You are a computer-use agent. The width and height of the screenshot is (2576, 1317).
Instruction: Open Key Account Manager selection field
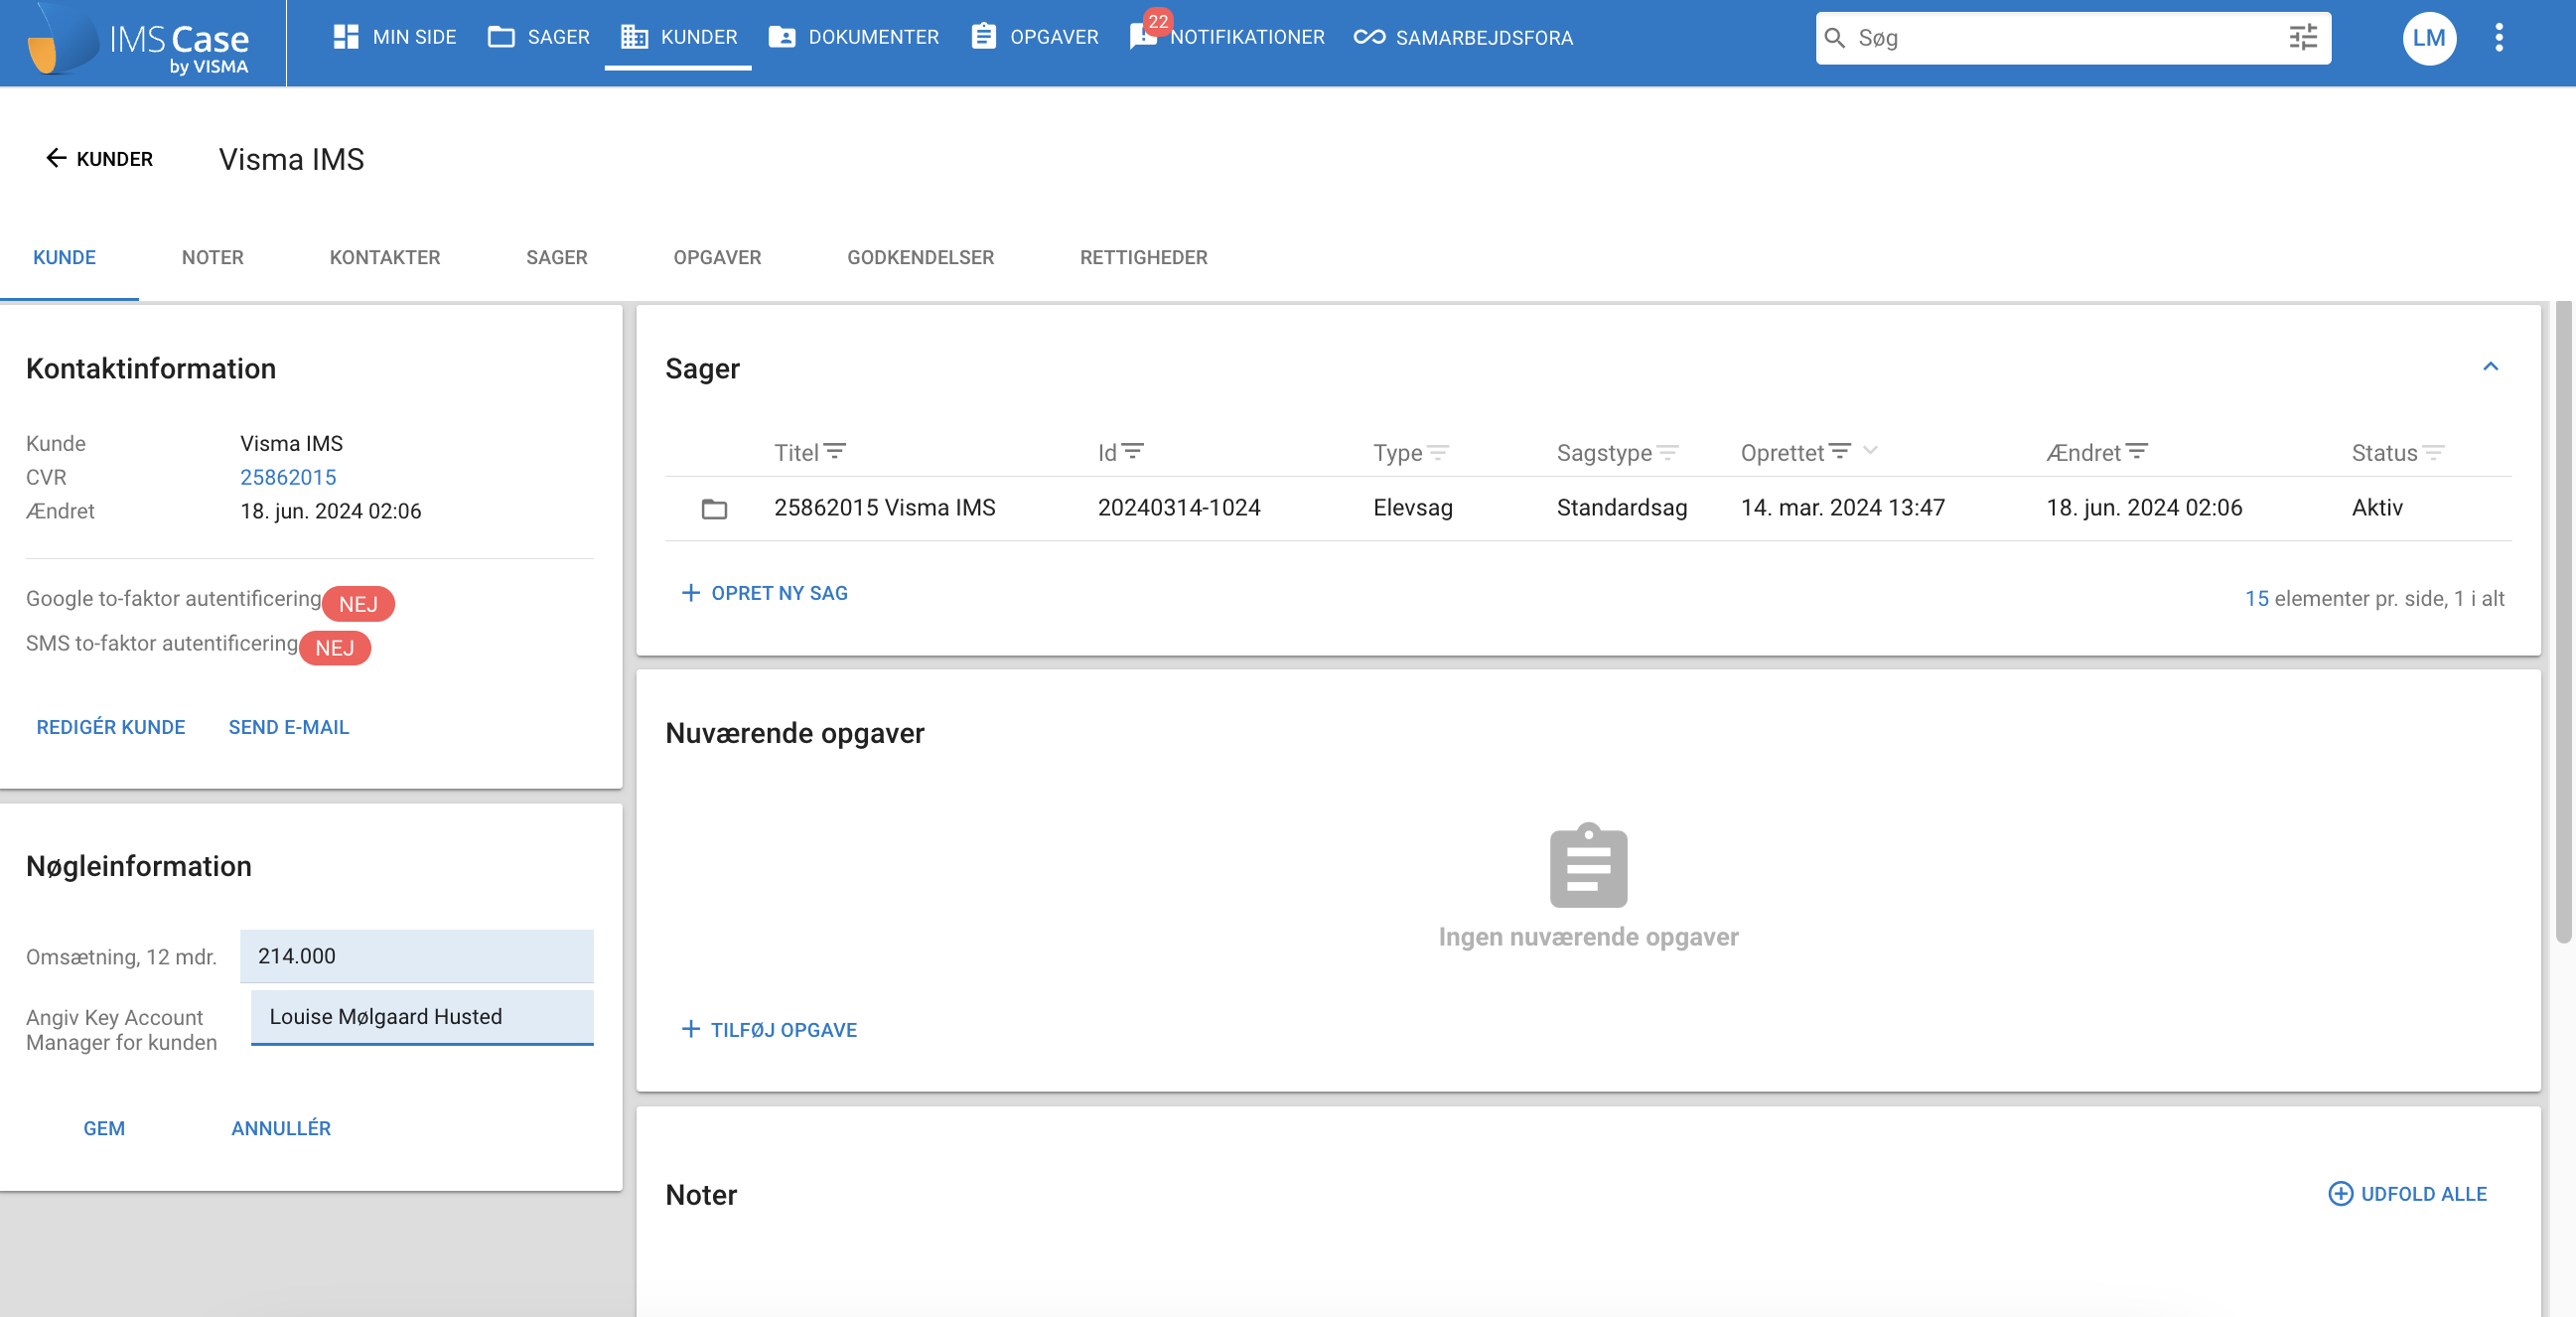pyautogui.click(x=422, y=1017)
